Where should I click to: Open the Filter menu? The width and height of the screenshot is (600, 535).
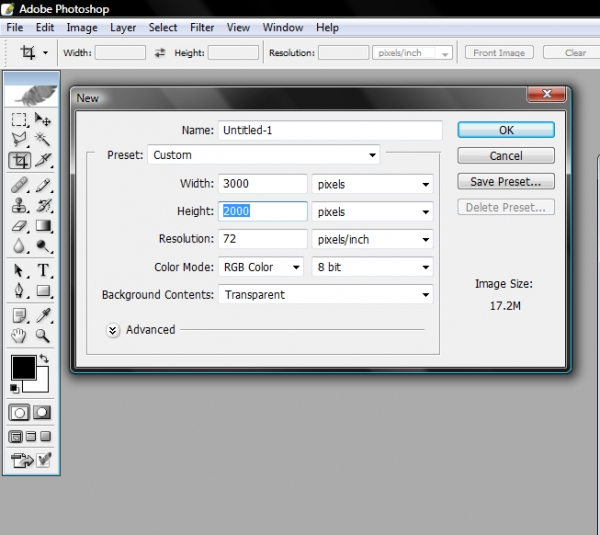(x=202, y=28)
